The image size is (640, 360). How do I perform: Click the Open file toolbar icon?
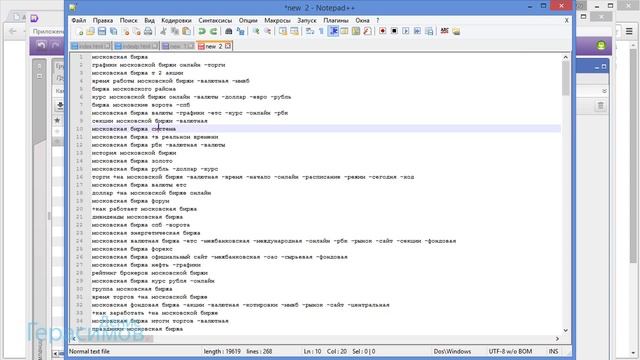[x=91, y=31]
